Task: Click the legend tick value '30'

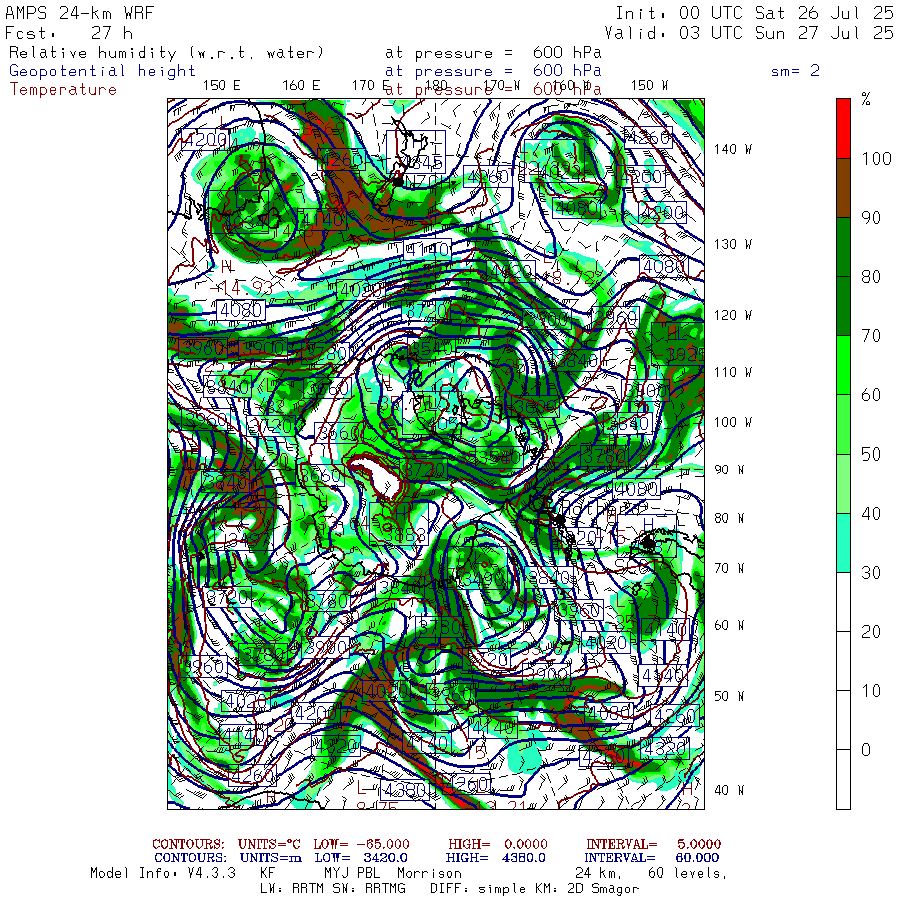Action: [x=871, y=572]
